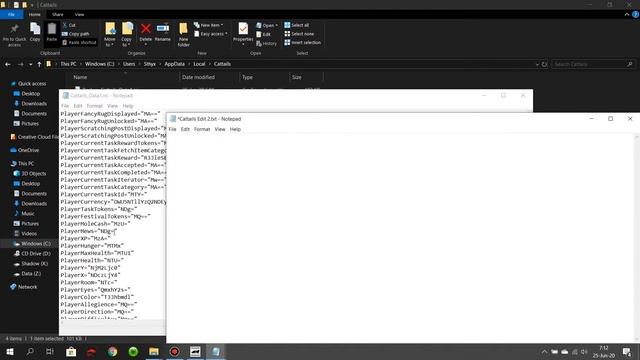The width and height of the screenshot is (640, 360).
Task: Expand address bar history dropdown
Action: pos(537,64)
